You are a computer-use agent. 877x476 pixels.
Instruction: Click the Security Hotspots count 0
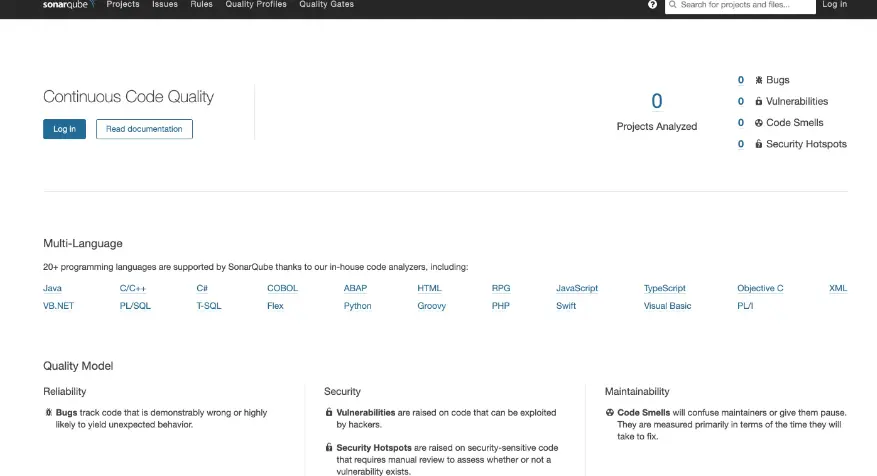click(x=741, y=144)
